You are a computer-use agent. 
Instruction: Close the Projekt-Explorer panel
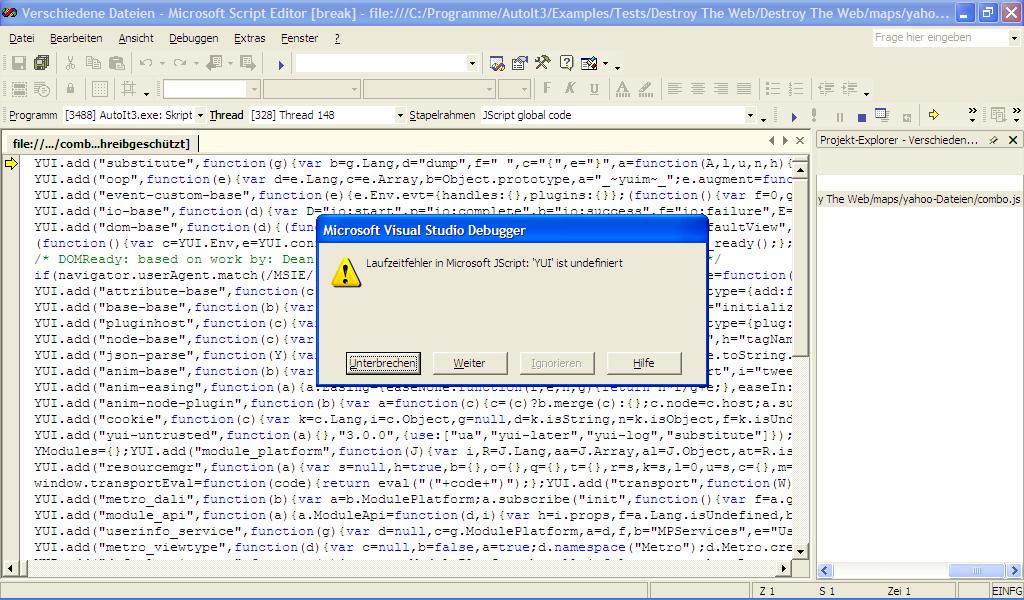click(x=1012, y=141)
